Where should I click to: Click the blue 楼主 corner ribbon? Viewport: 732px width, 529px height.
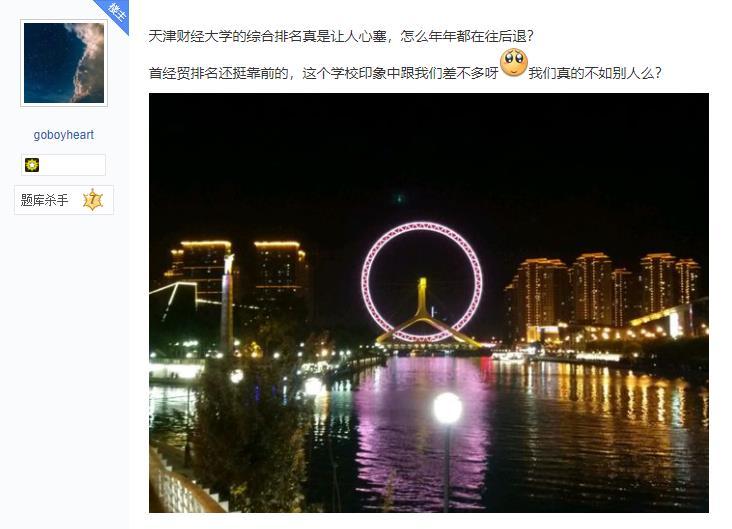click(x=114, y=14)
